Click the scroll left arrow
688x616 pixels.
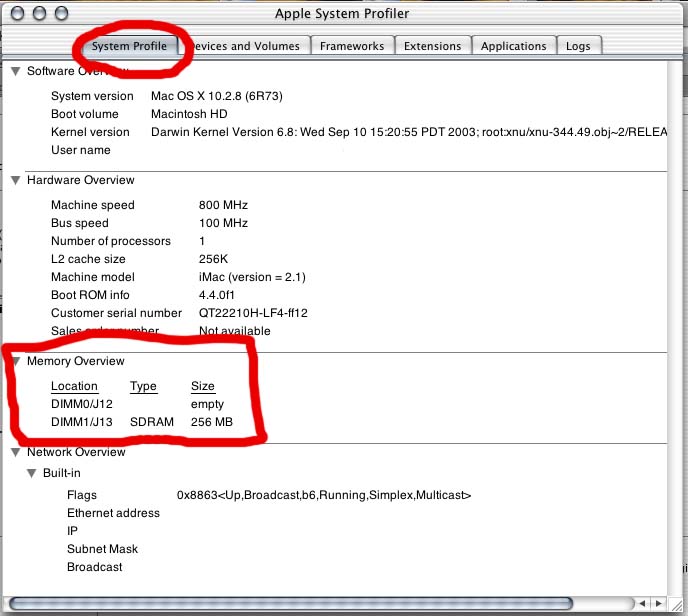click(x=642, y=604)
